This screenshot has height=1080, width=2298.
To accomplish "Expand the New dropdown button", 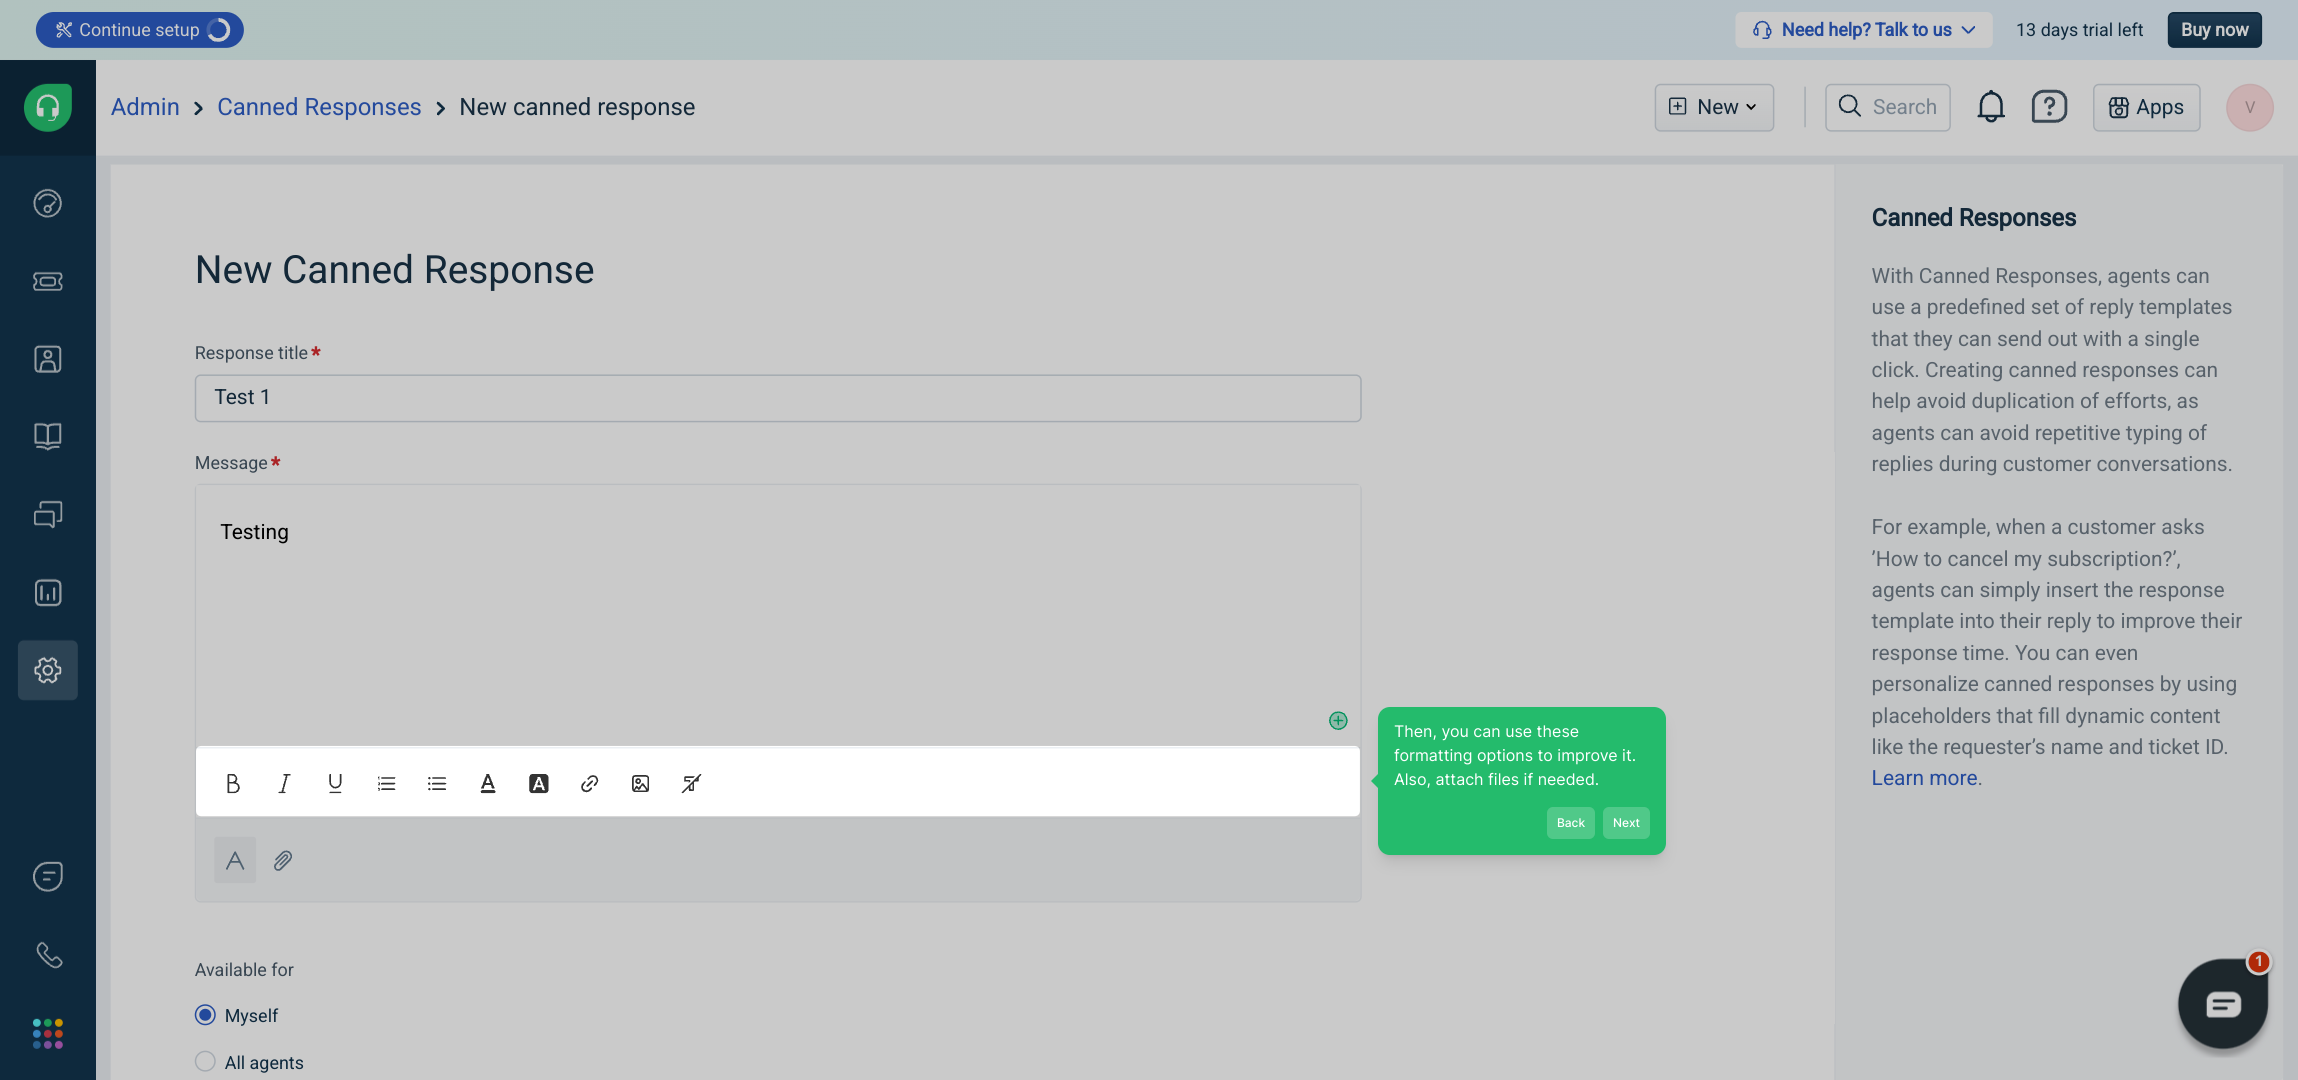I will [1714, 107].
